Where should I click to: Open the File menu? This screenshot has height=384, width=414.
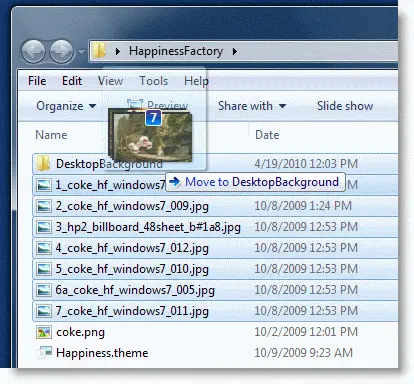click(x=37, y=81)
